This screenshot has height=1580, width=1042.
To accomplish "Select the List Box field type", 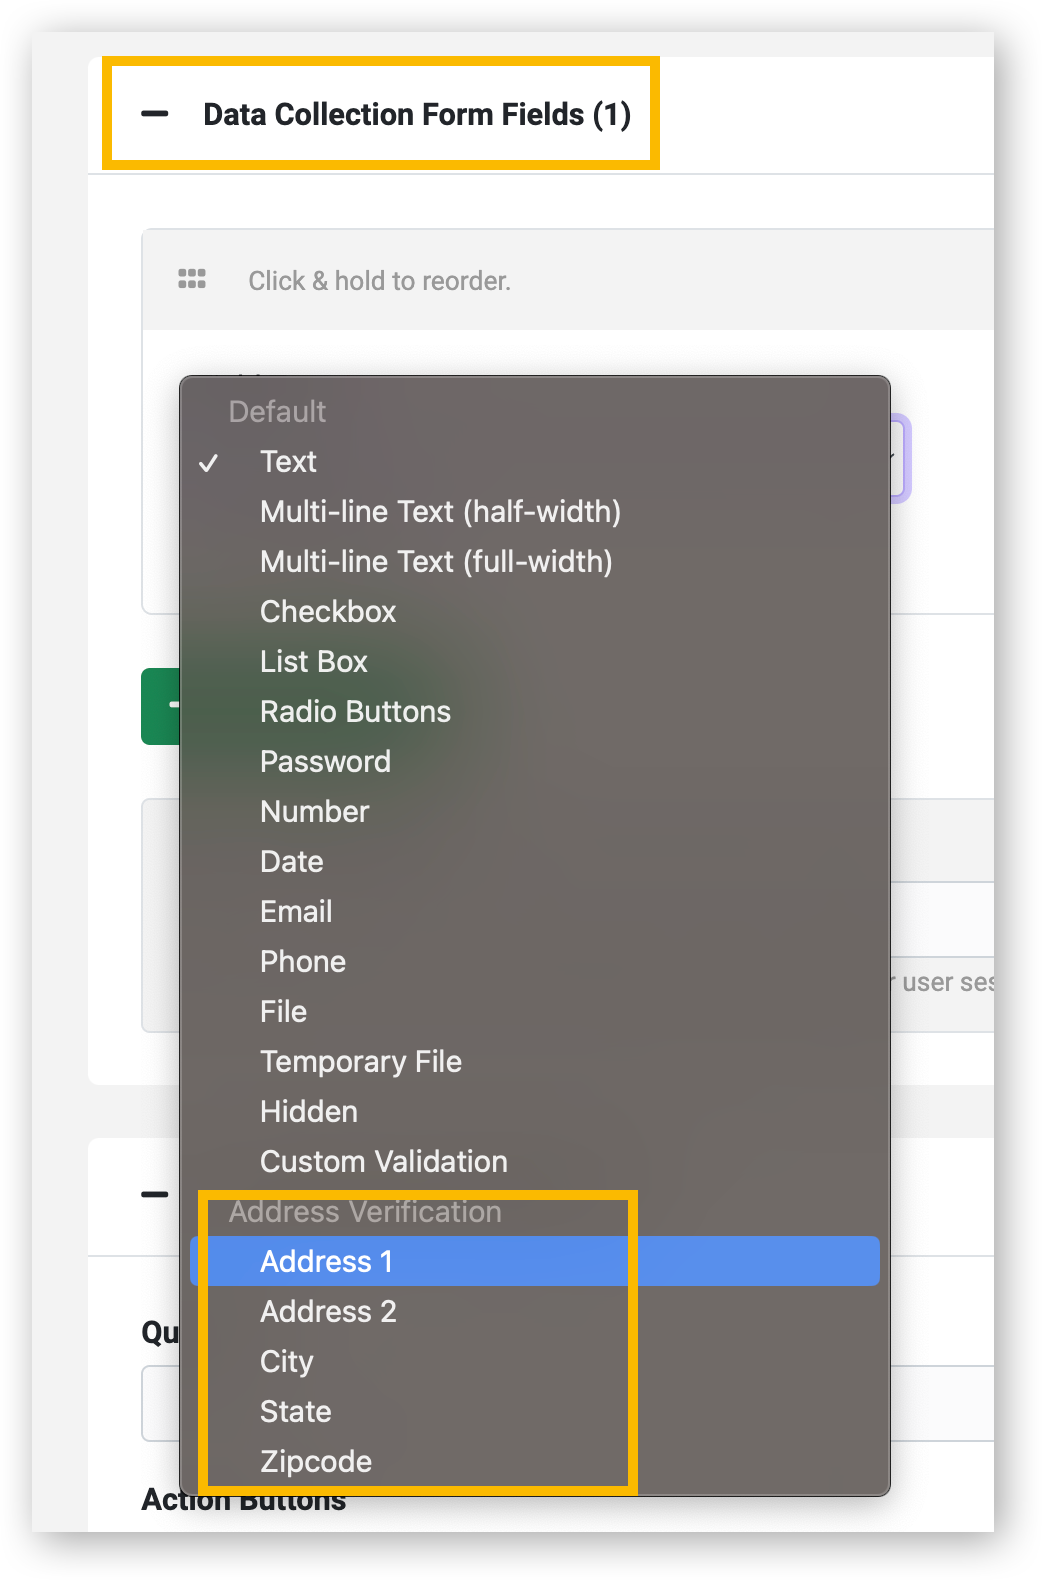I will (x=313, y=661).
